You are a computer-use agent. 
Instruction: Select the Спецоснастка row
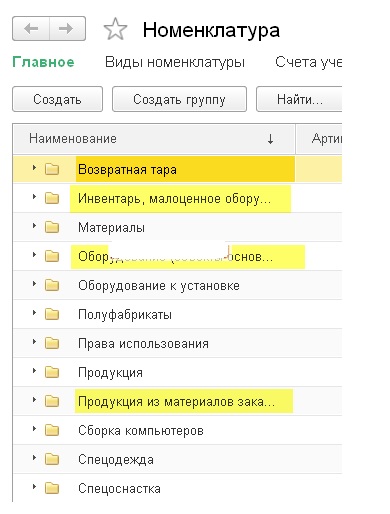pos(178,488)
